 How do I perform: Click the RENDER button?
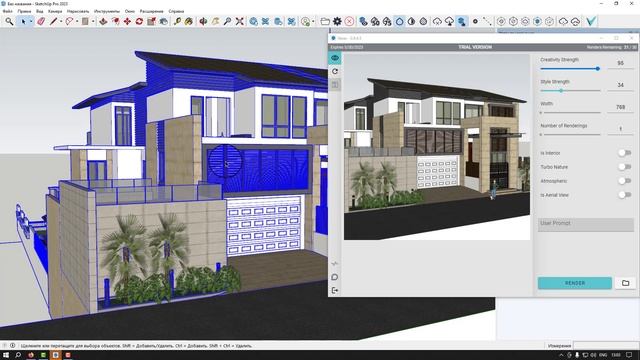[575, 283]
